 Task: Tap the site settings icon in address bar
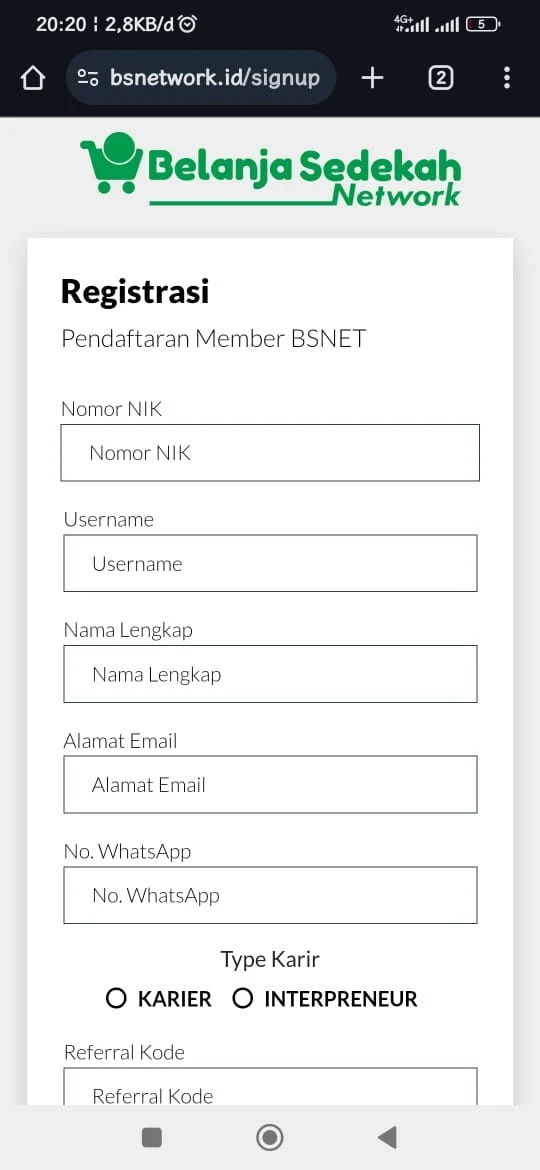88,78
